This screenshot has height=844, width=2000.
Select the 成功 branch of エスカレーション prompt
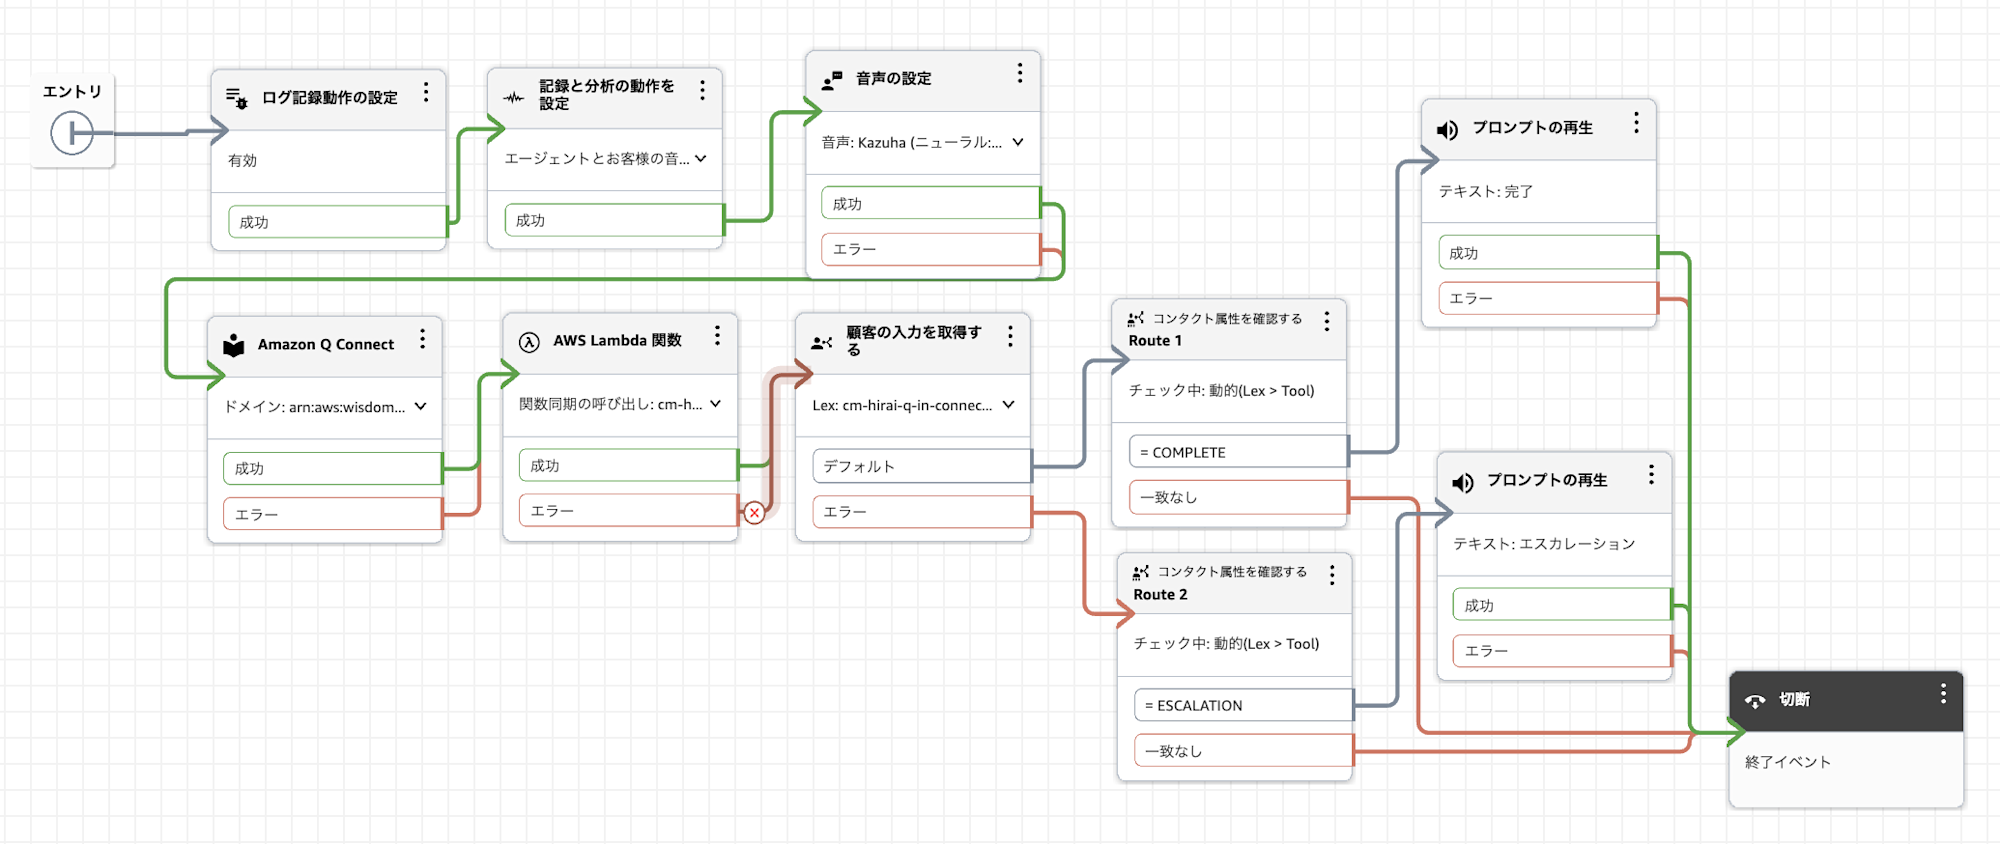pyautogui.click(x=1562, y=605)
